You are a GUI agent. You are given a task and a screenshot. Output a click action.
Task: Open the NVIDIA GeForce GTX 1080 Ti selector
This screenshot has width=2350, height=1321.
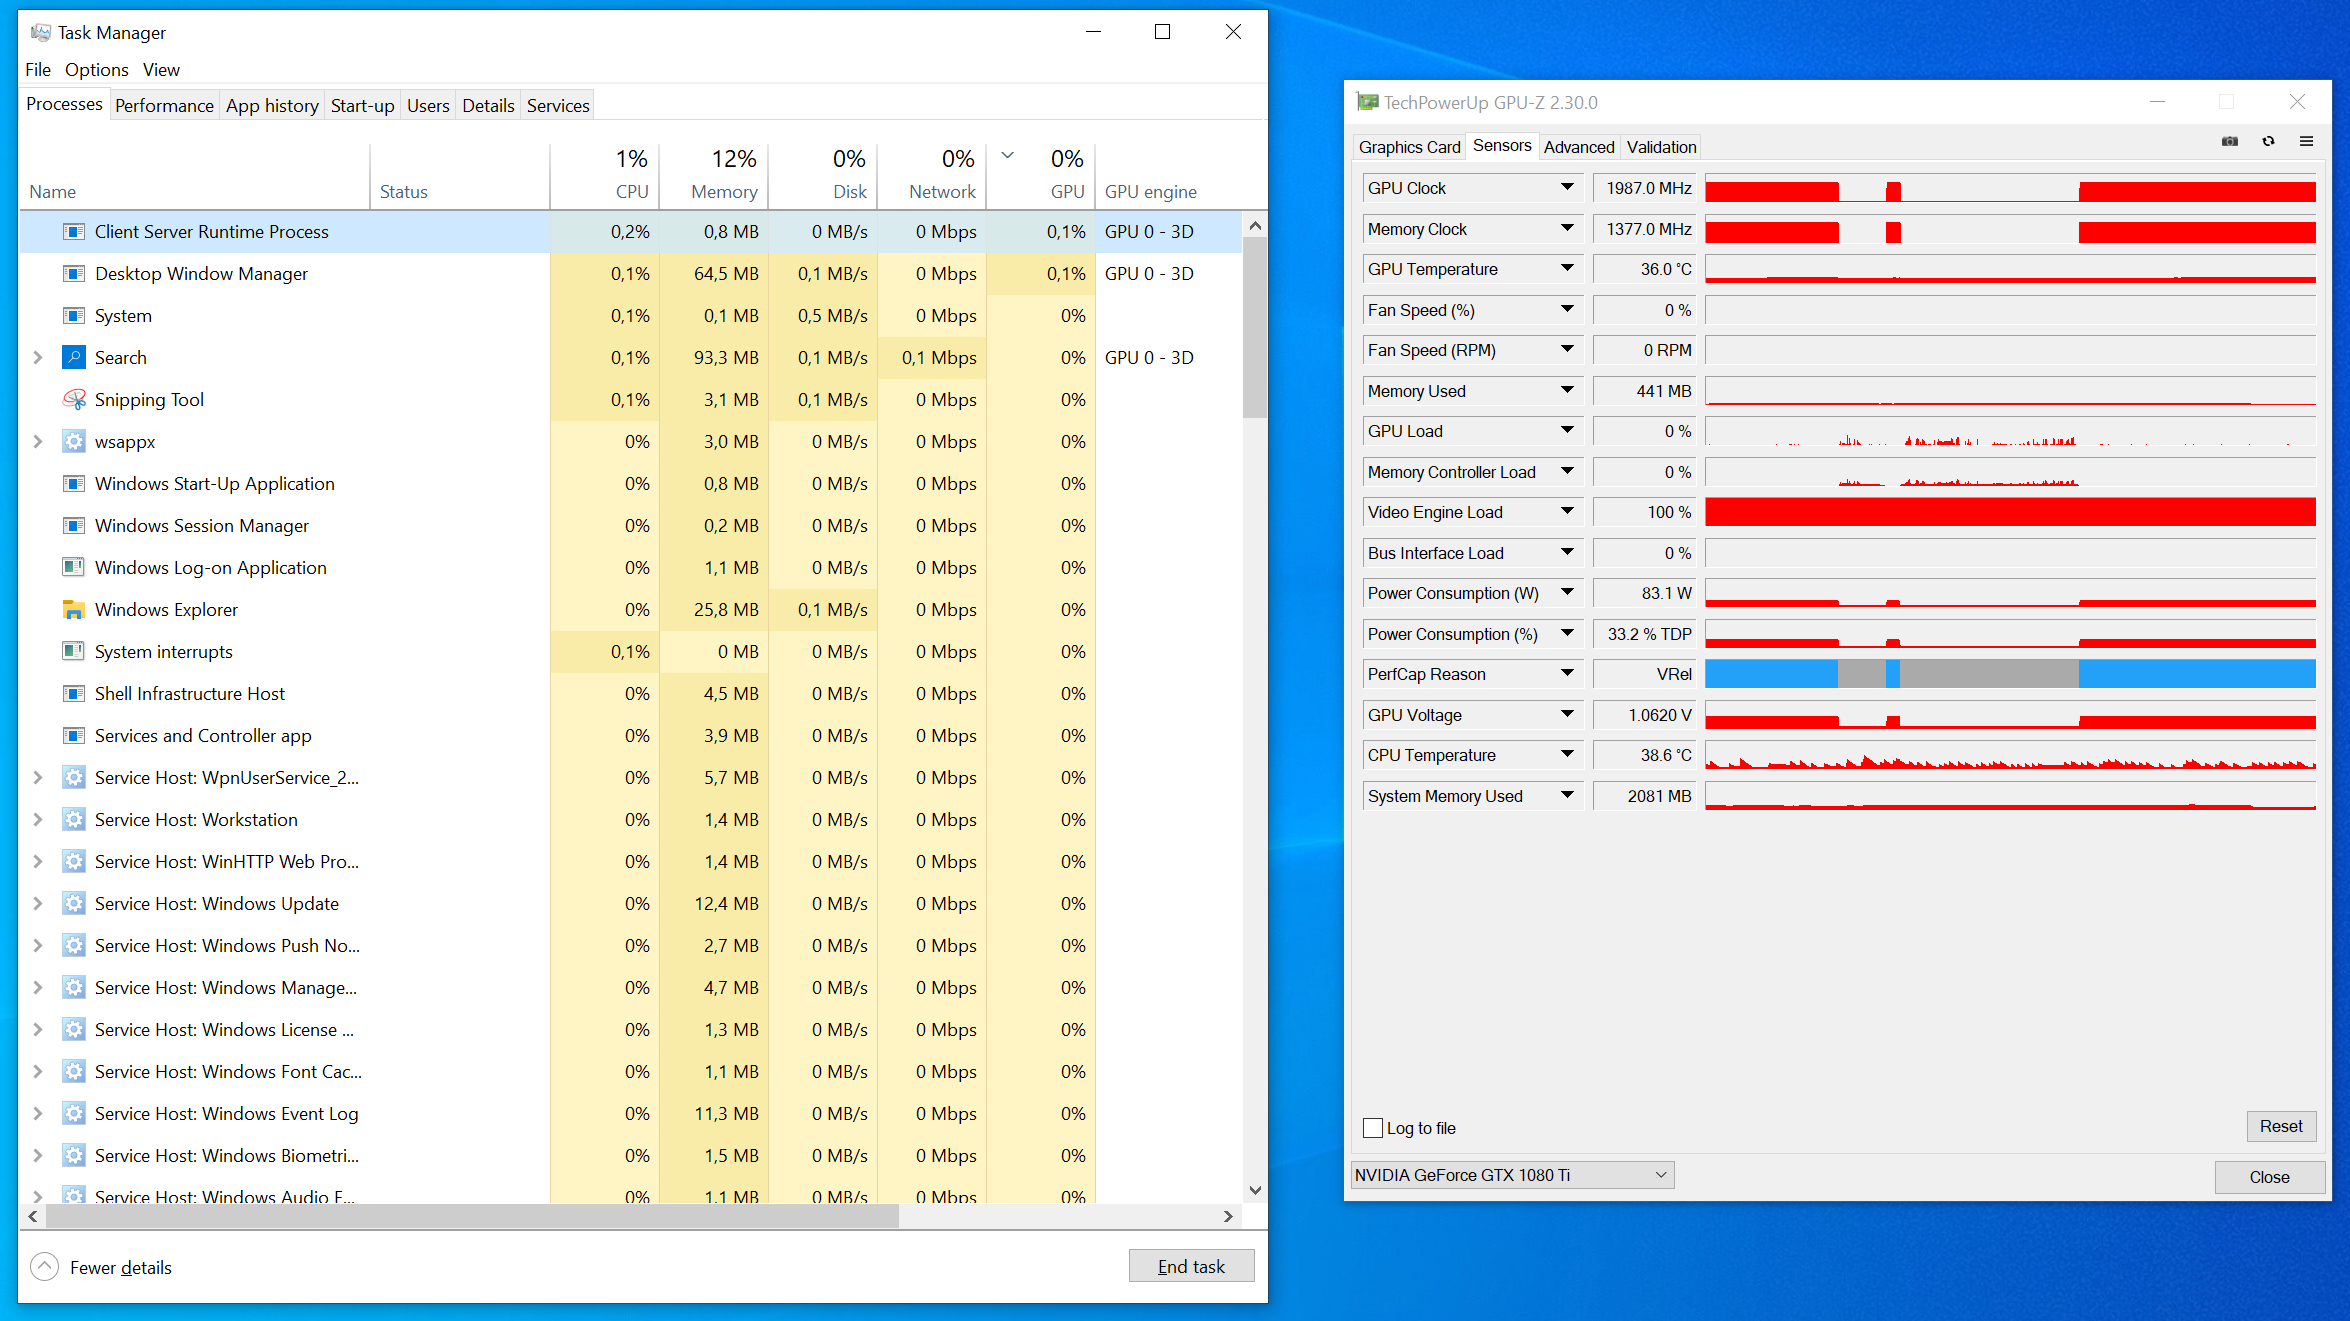point(1511,1175)
